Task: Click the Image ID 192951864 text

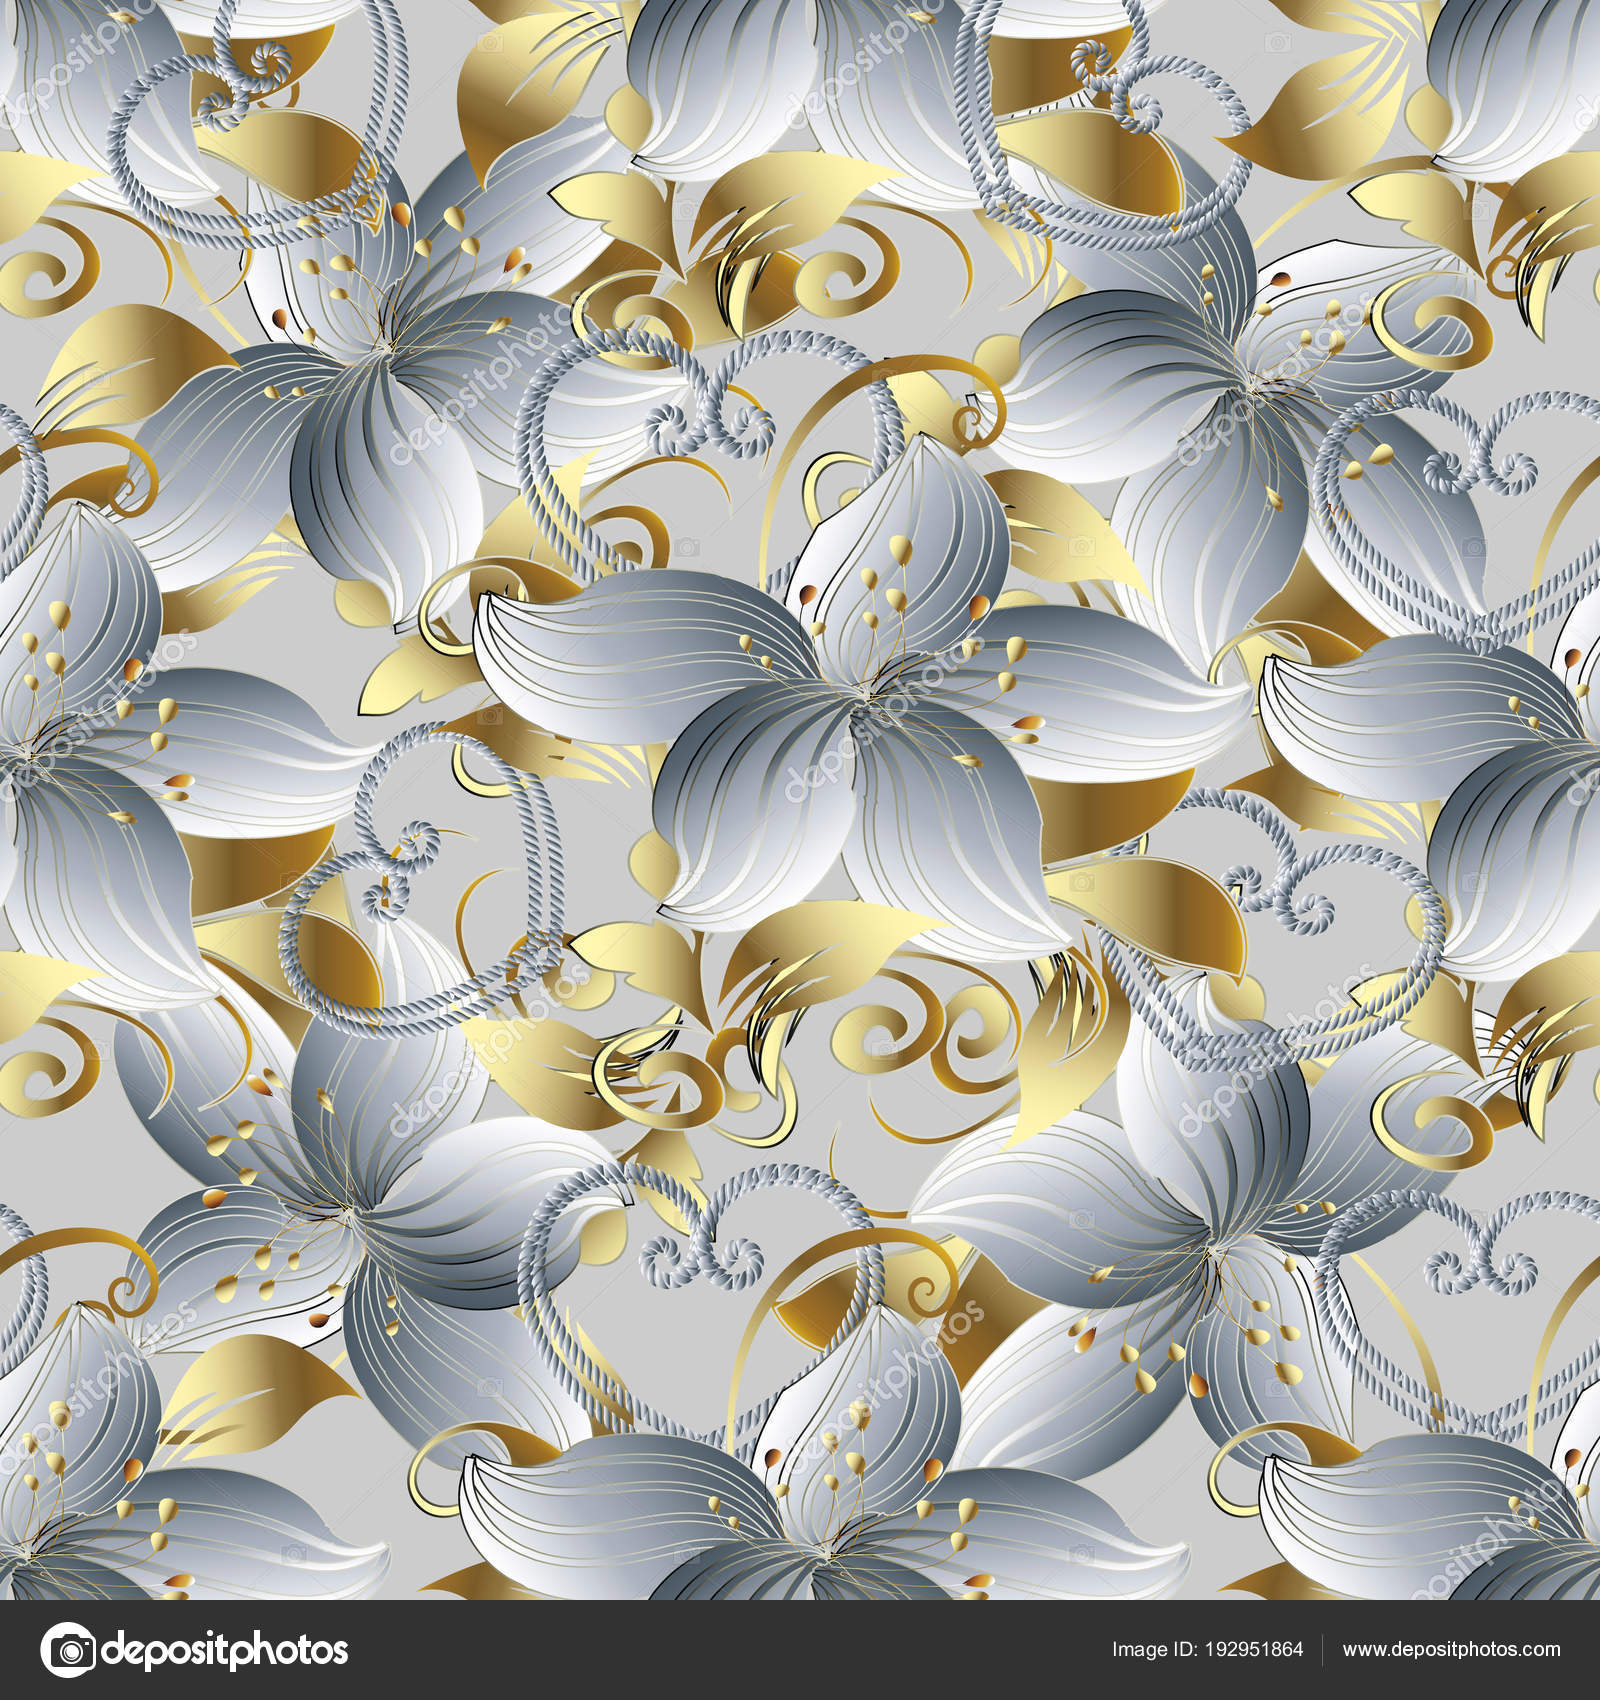Action: [1205, 1648]
